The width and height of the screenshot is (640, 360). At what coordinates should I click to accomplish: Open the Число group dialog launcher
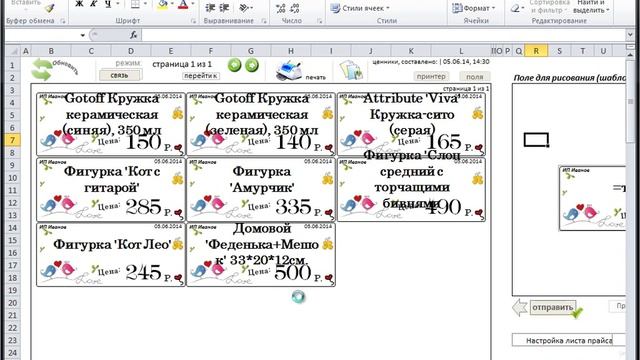320,21
